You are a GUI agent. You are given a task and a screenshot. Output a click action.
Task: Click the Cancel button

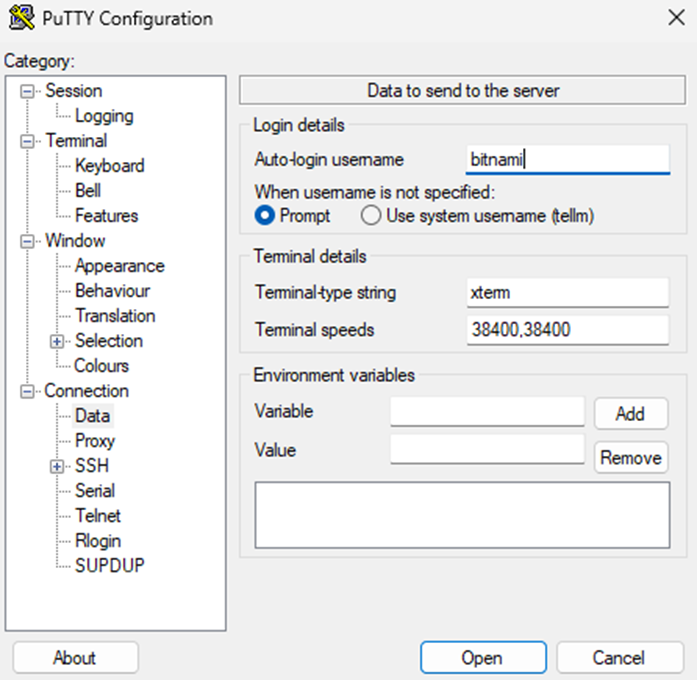tap(619, 657)
